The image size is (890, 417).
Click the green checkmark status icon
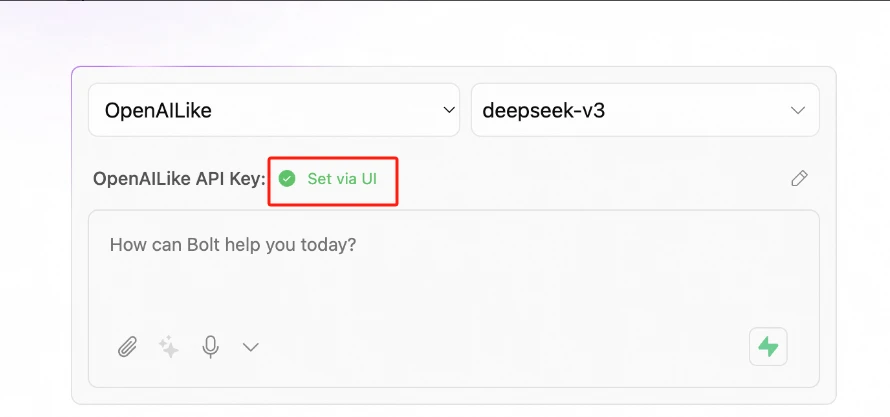click(287, 179)
